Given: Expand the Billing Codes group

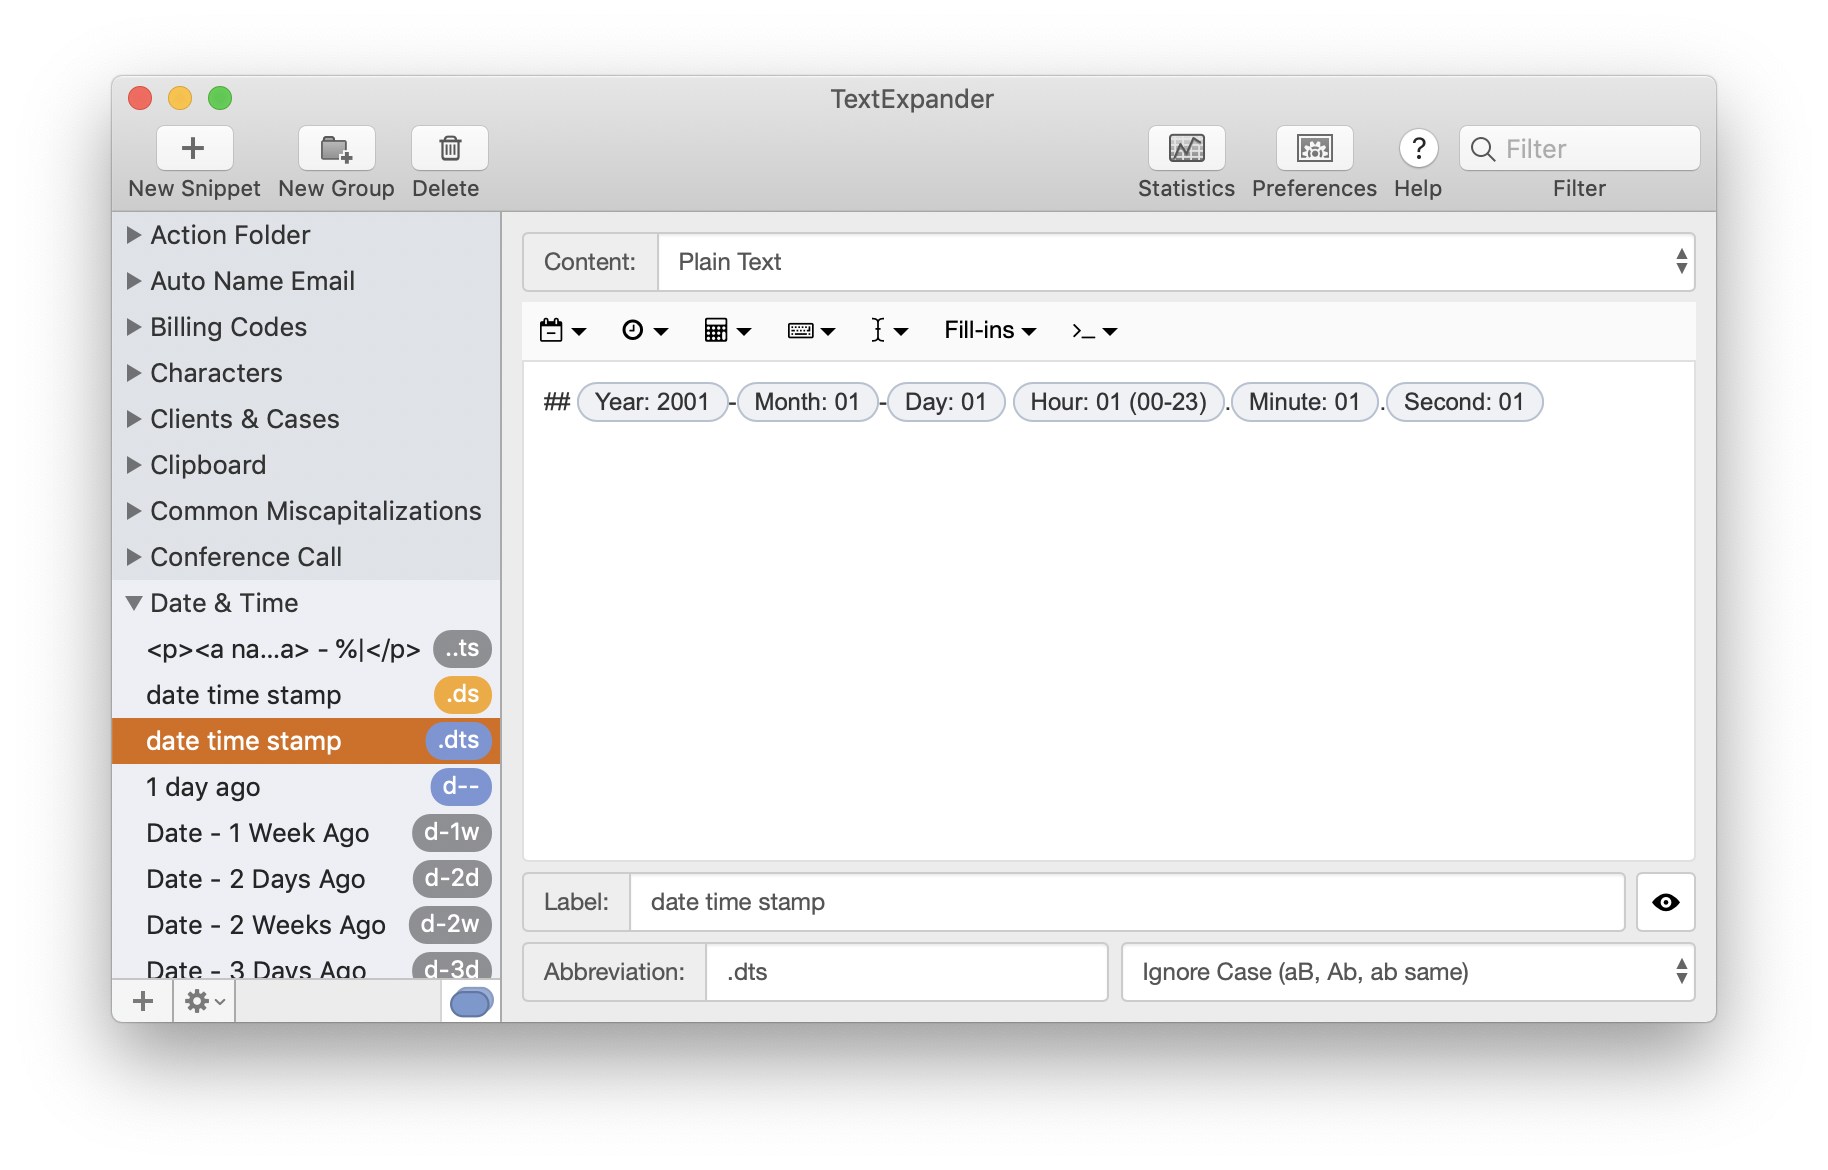Looking at the screenshot, I should click(x=134, y=327).
